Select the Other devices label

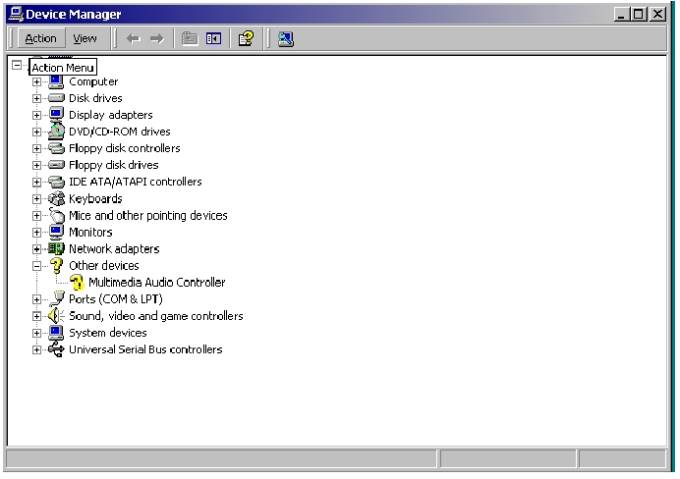tap(104, 266)
